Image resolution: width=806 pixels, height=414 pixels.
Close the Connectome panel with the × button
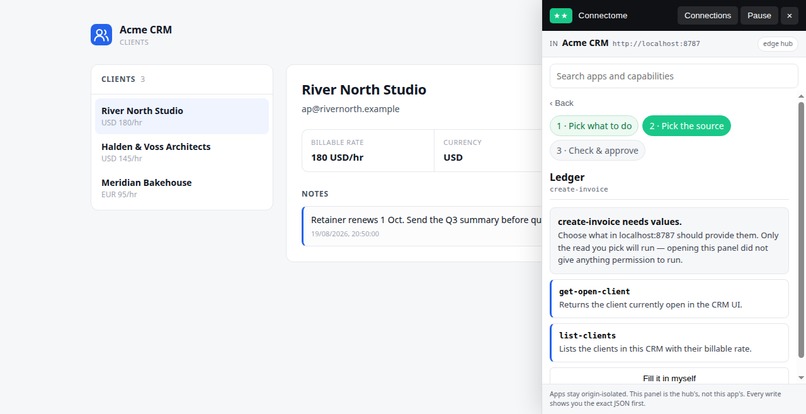(790, 15)
